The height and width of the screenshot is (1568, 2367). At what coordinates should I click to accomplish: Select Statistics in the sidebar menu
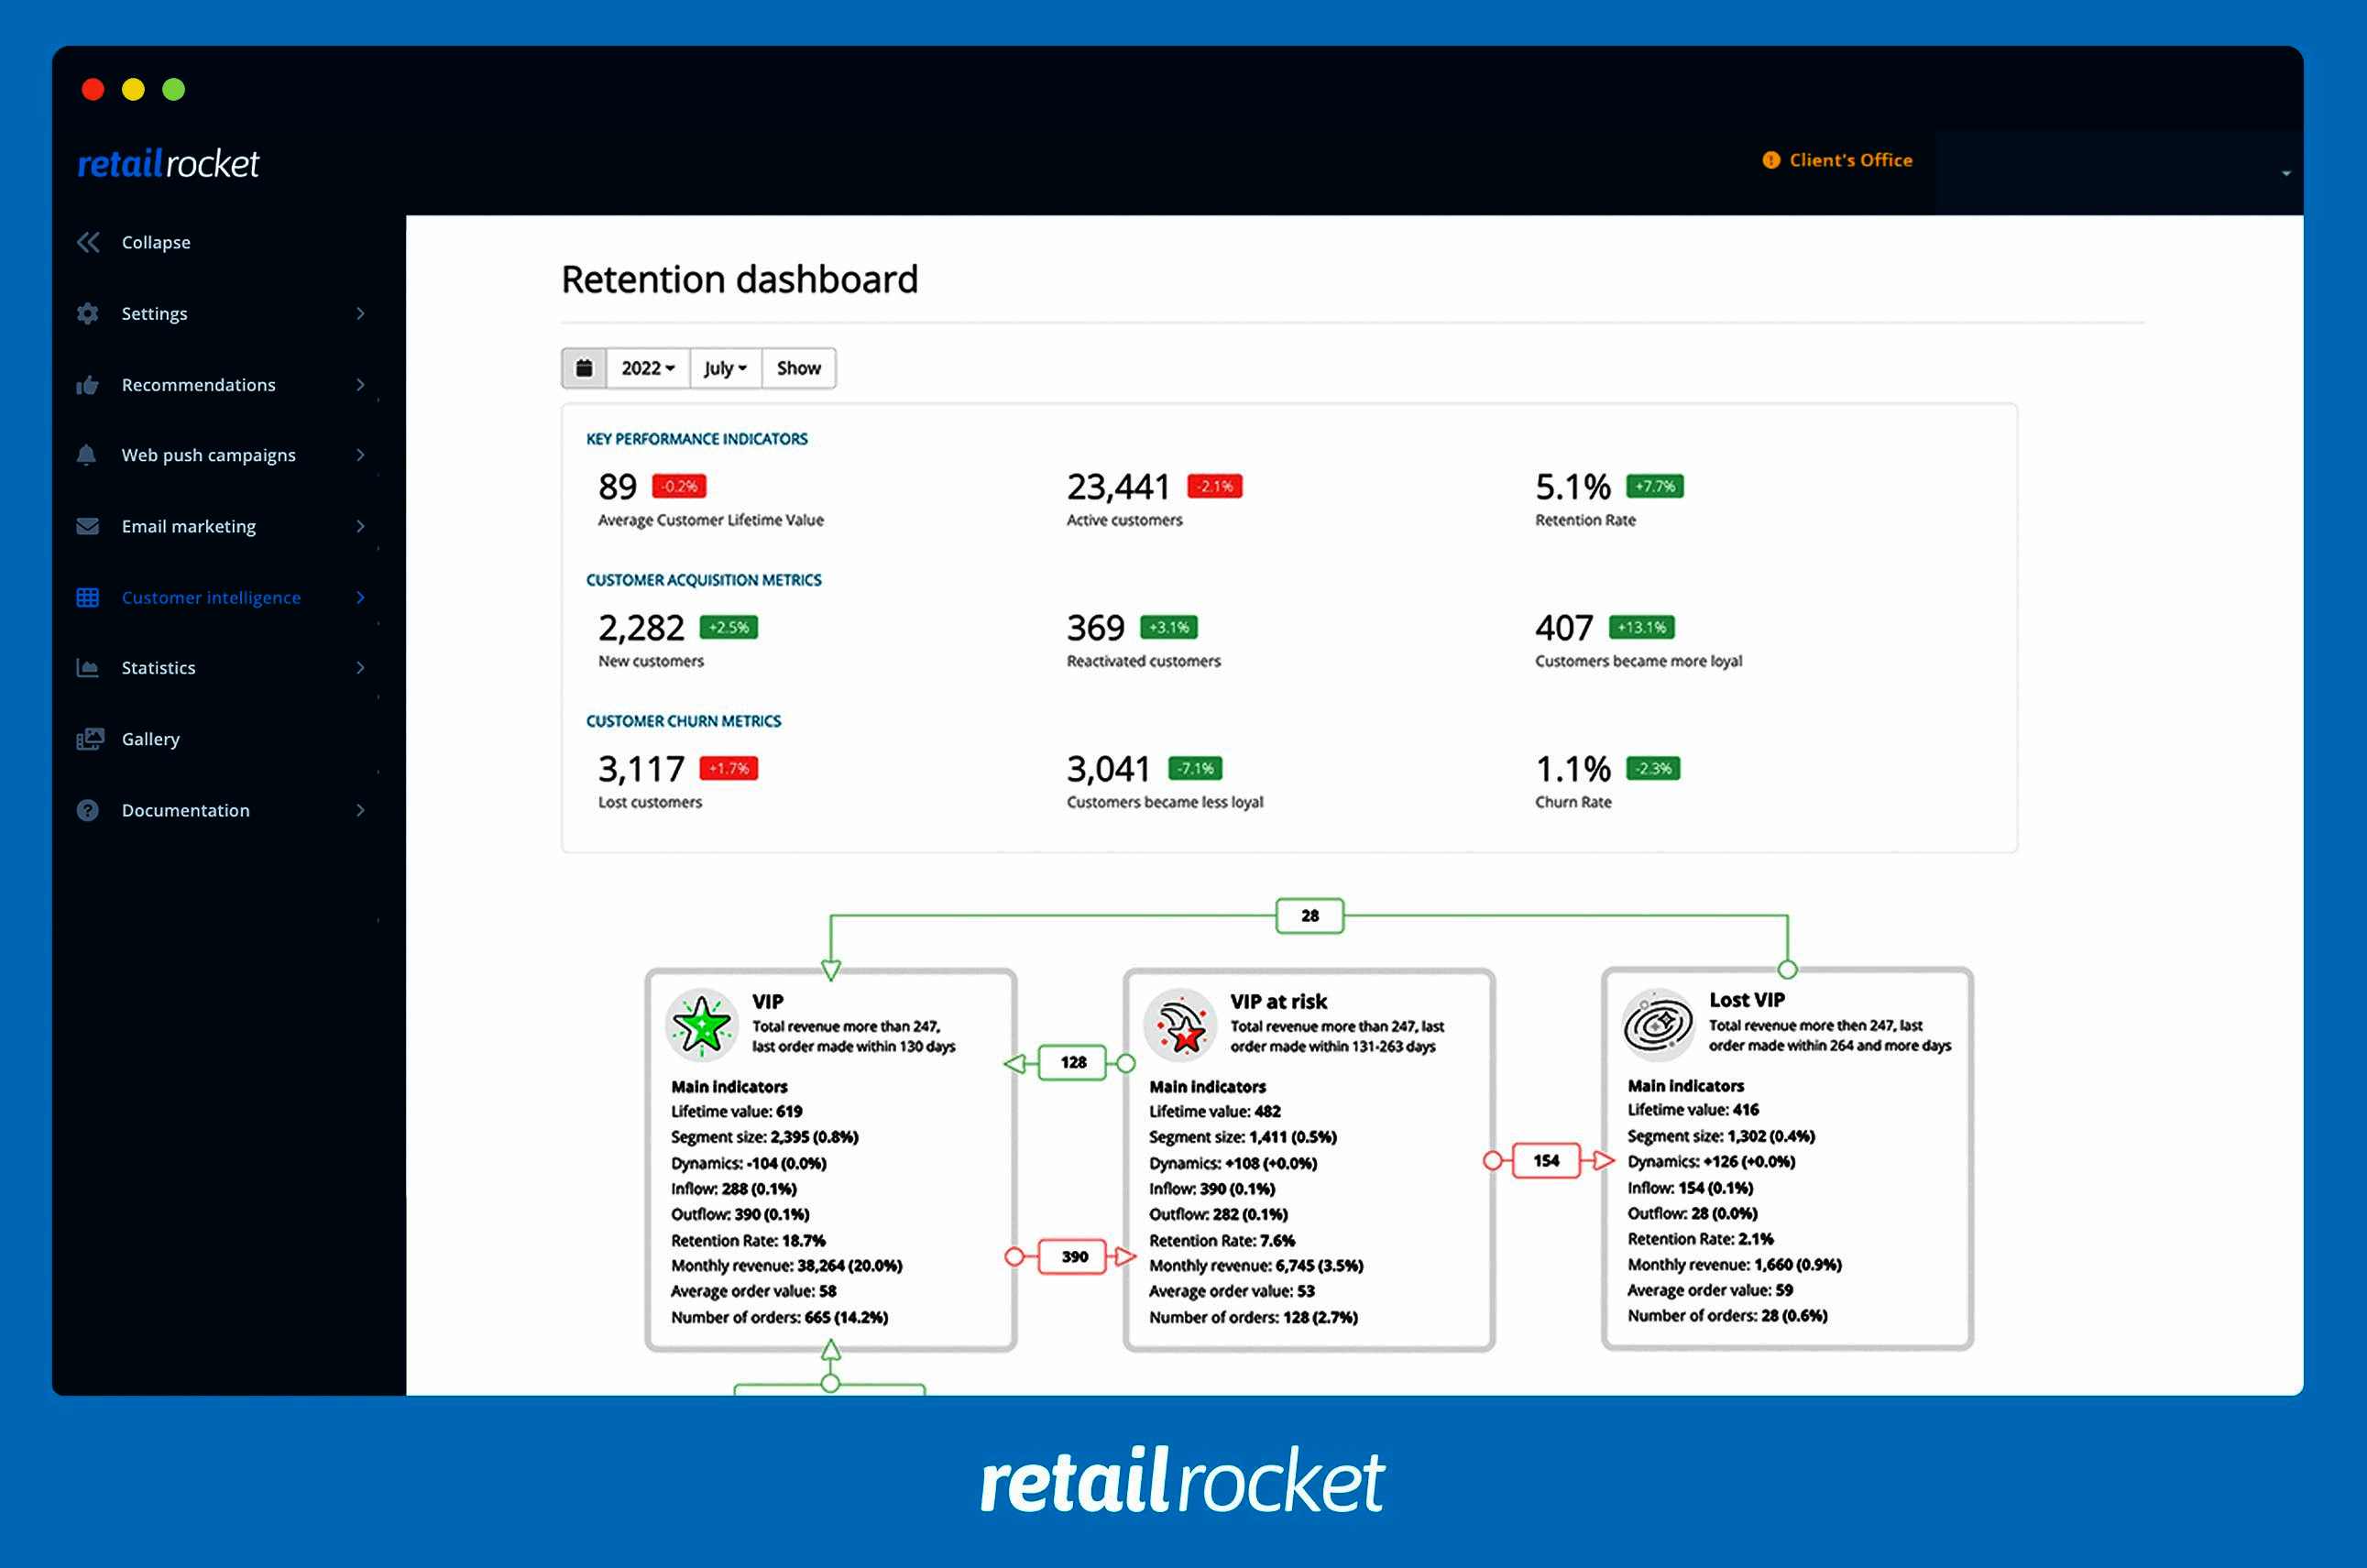[x=158, y=668]
